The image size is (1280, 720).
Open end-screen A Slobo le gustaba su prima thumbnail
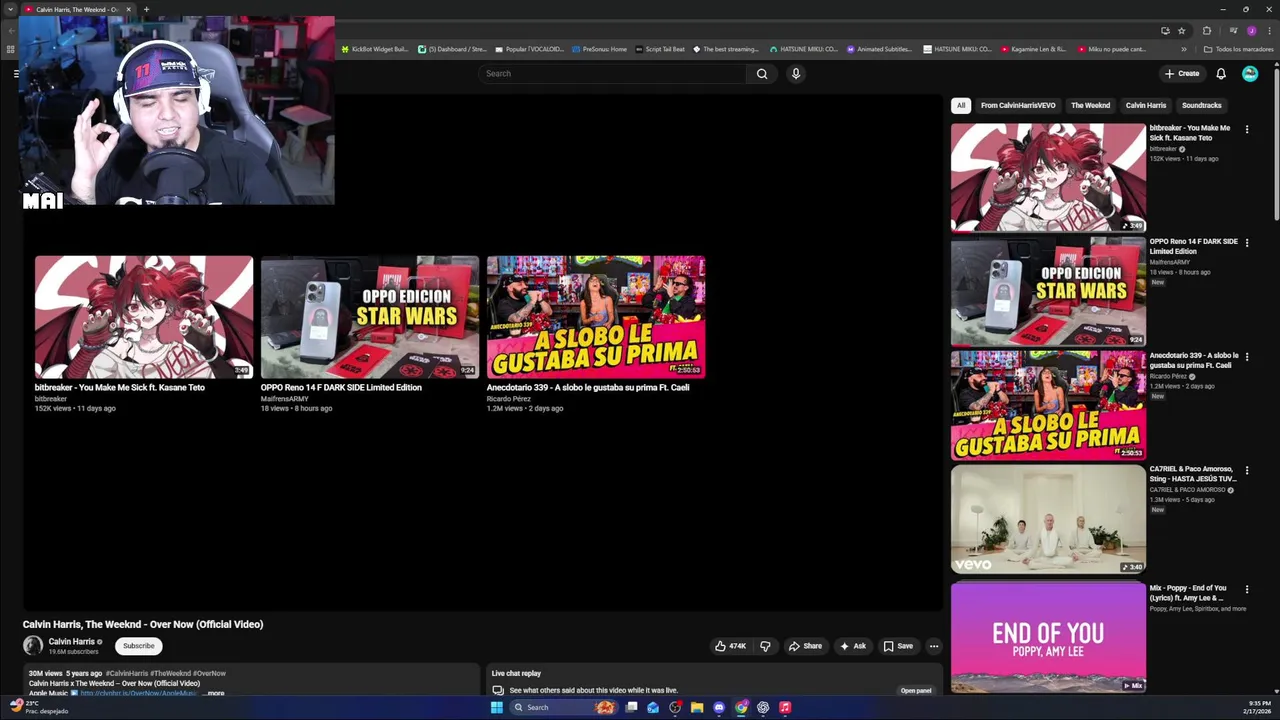pos(596,317)
